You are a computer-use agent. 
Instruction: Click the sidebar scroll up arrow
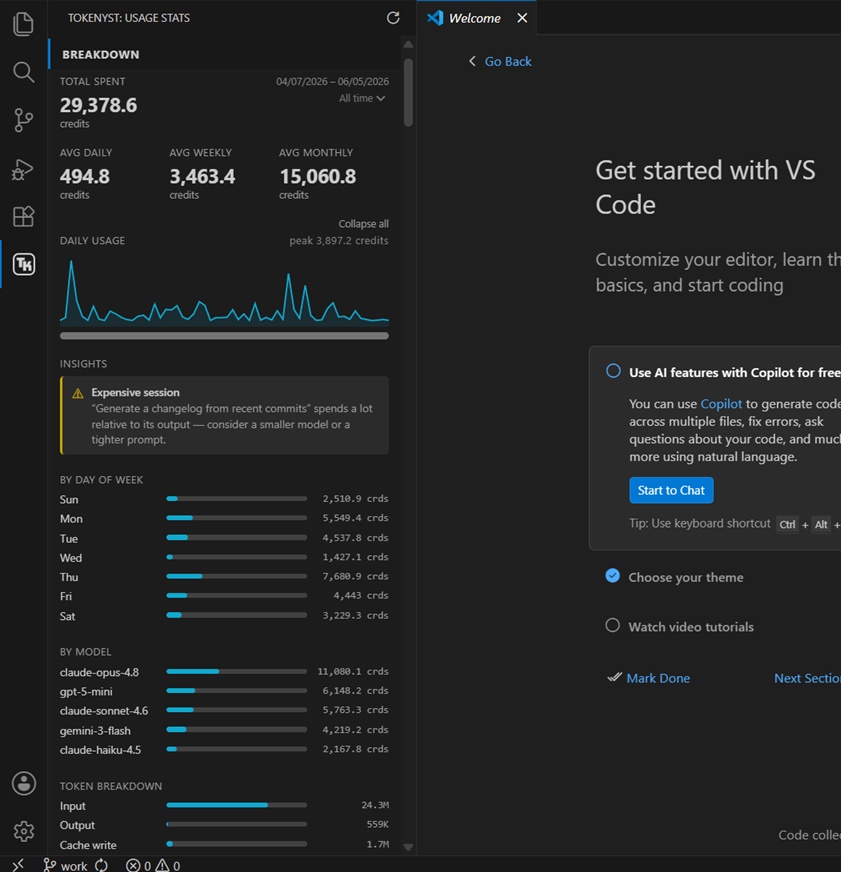(x=408, y=44)
